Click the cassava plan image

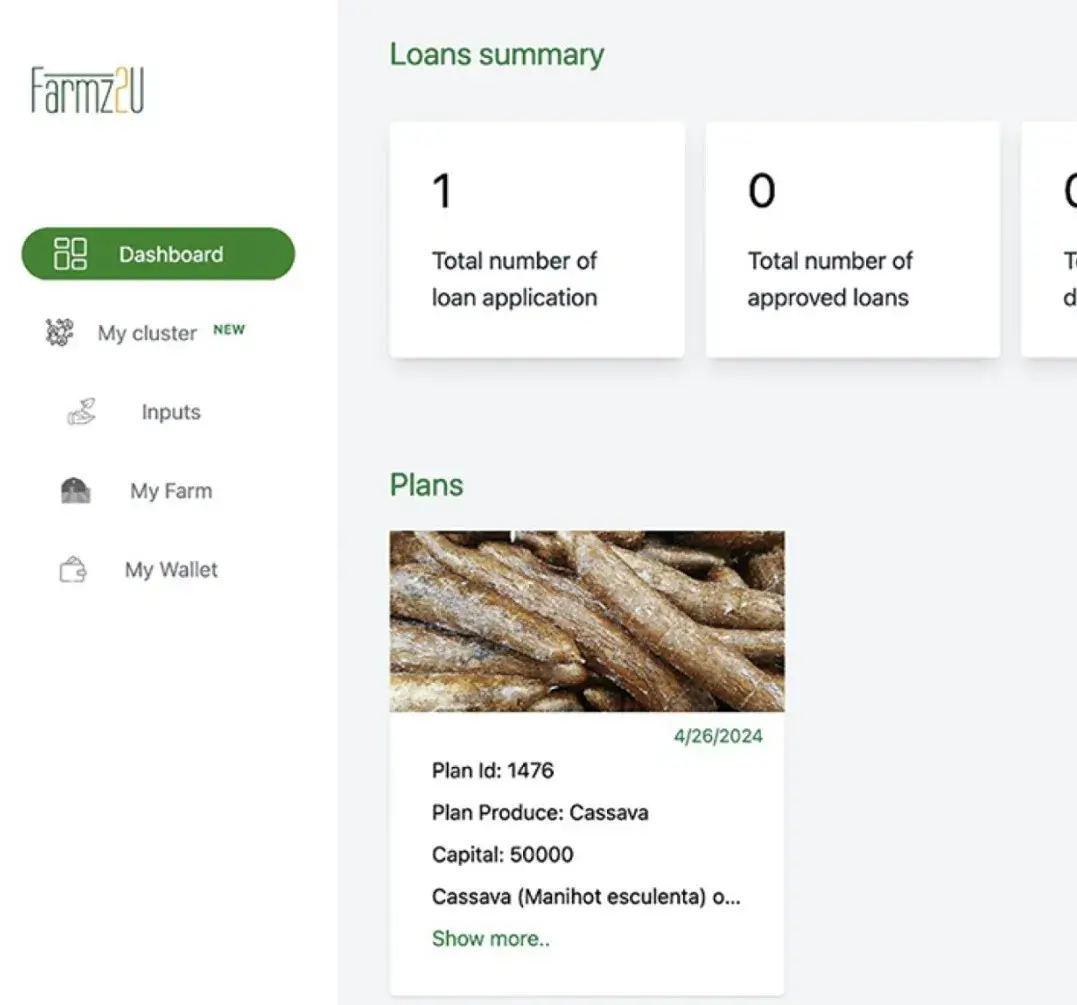[x=586, y=620]
